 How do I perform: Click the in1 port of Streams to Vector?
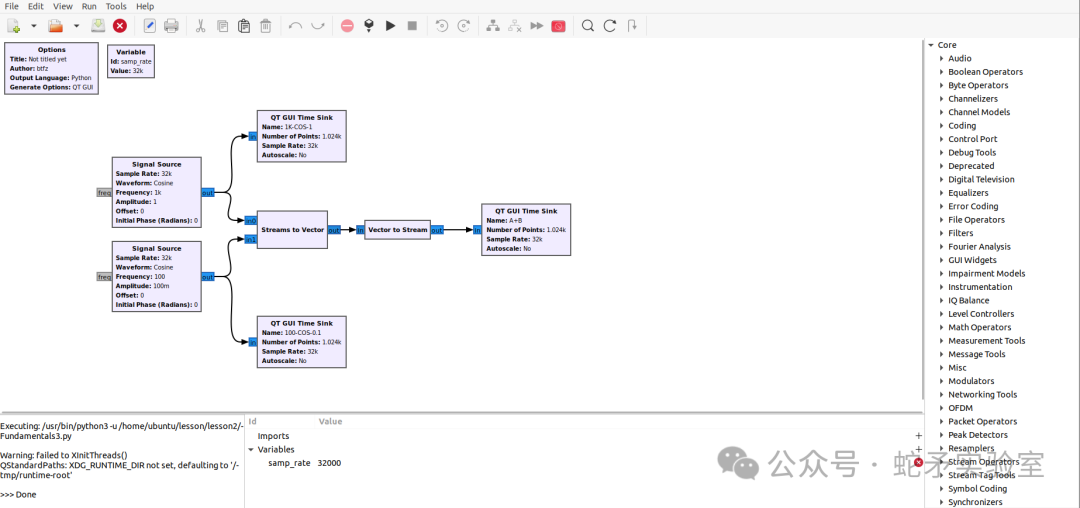point(251,240)
